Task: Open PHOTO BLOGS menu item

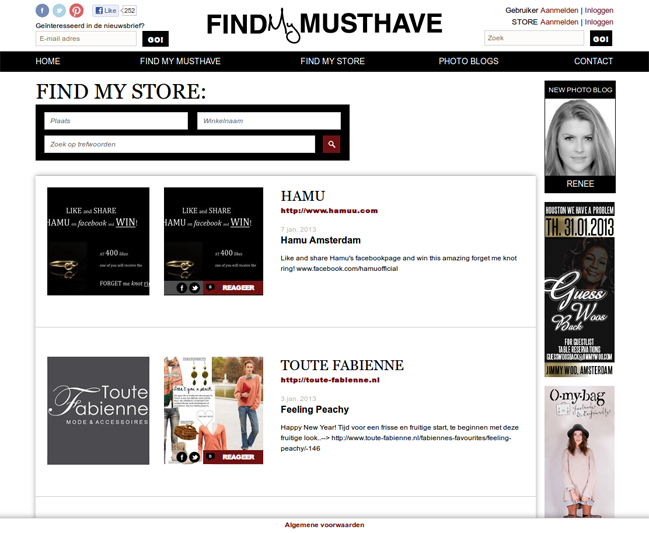Action: pyautogui.click(x=469, y=61)
